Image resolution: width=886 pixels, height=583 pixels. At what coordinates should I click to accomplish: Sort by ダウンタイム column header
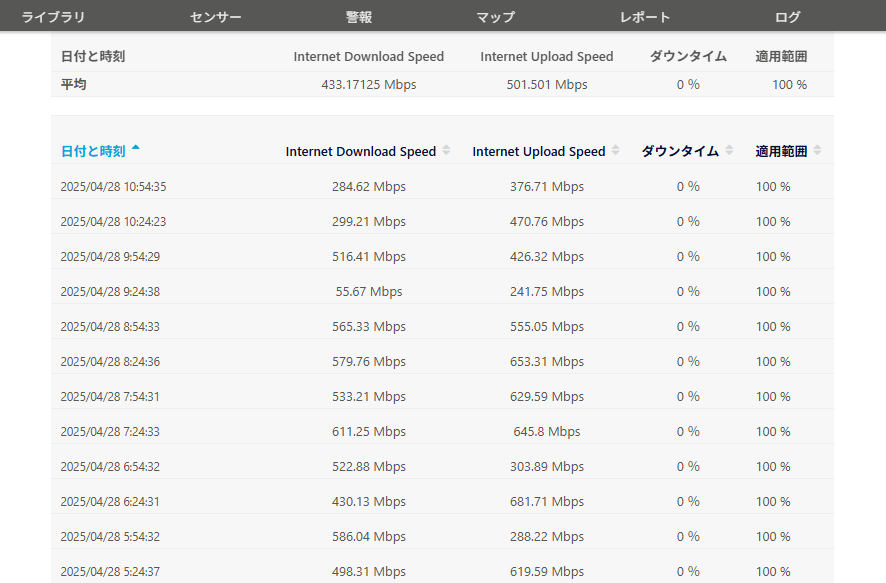[x=680, y=151]
